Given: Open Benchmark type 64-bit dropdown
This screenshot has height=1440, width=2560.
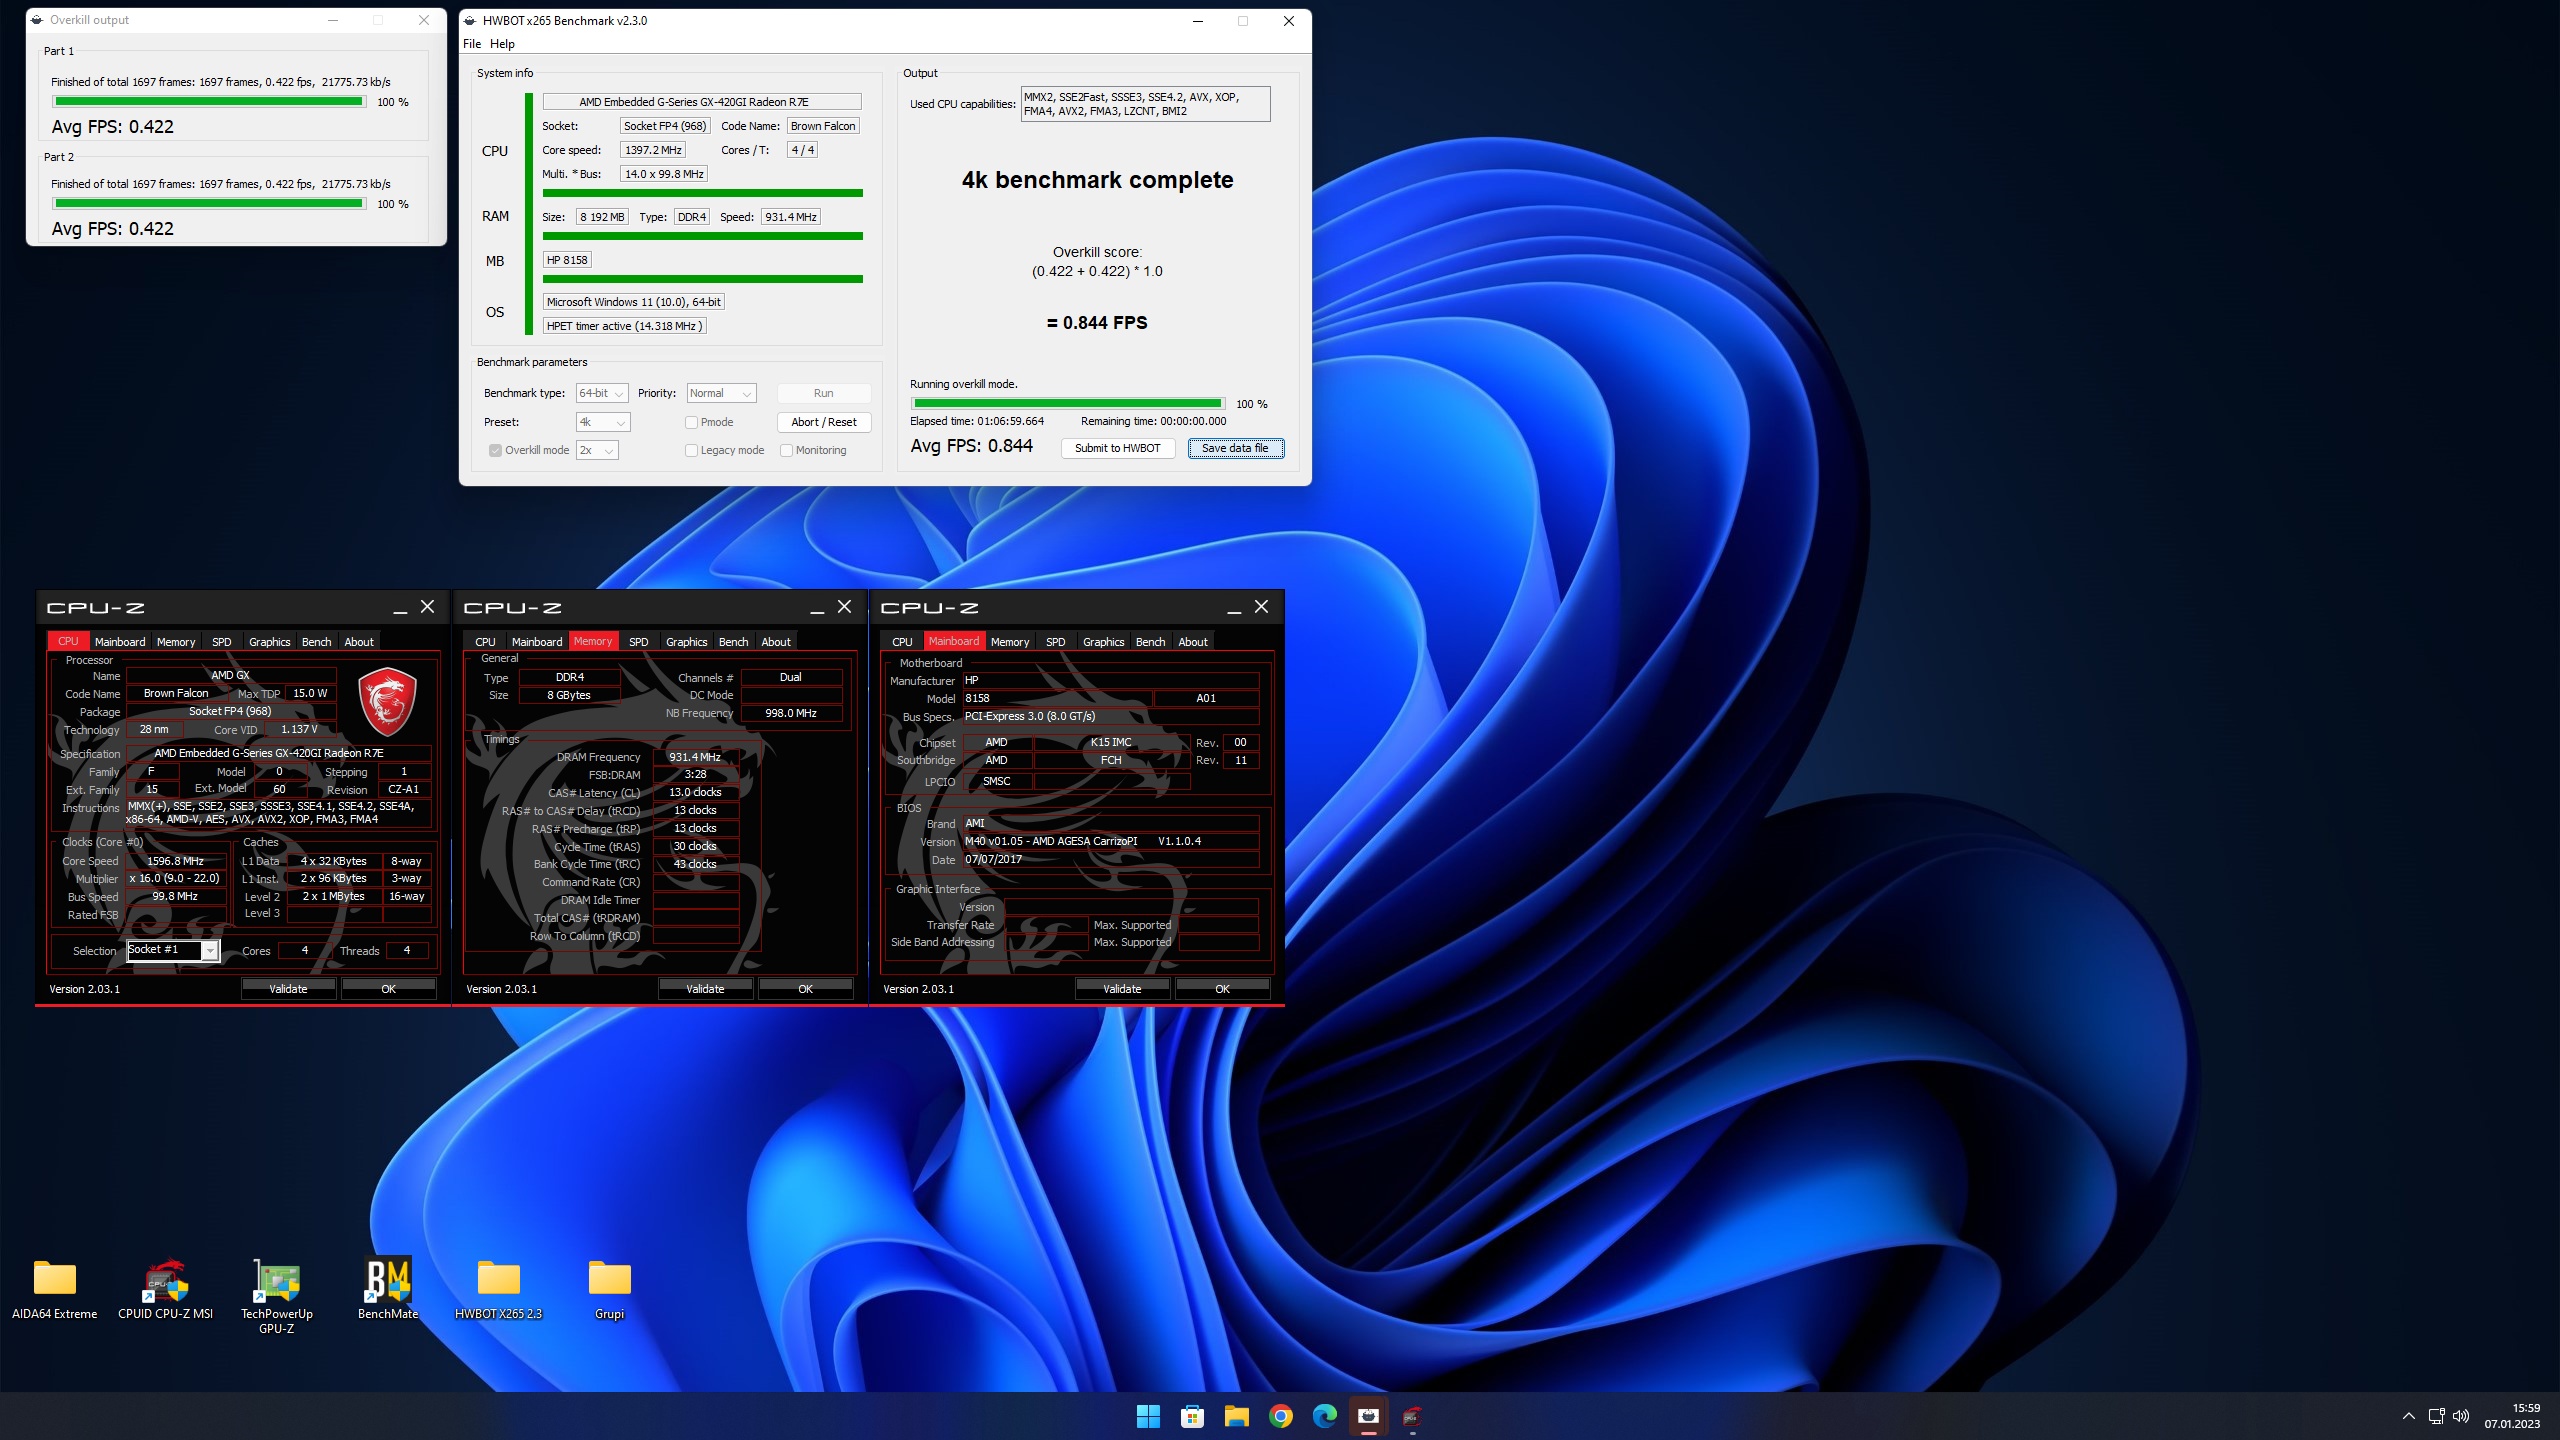Looking at the screenshot, I should tap(602, 393).
